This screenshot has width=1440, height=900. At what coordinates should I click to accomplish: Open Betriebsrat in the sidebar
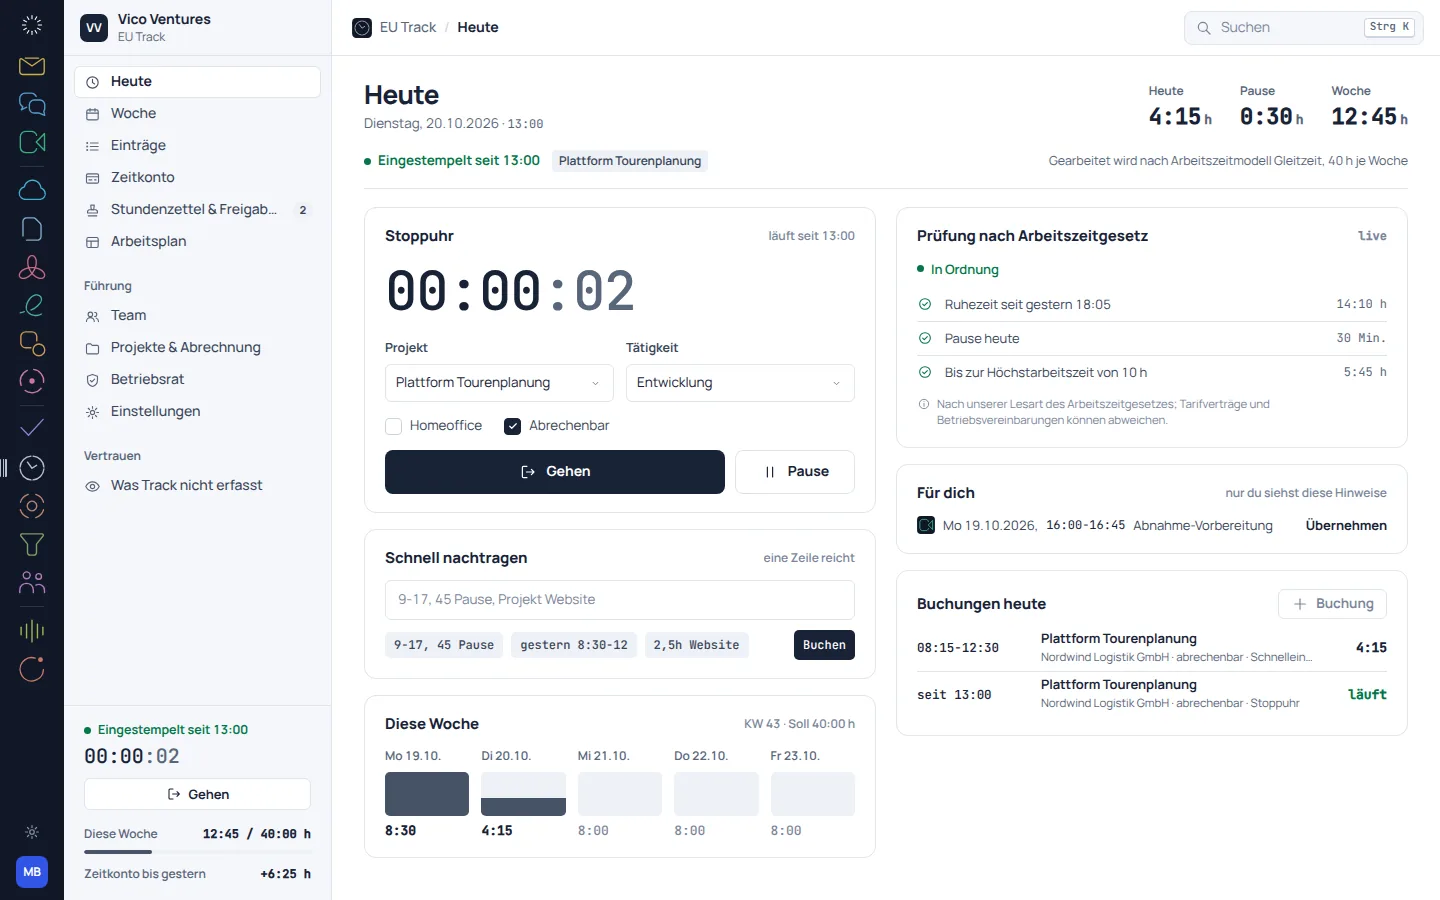click(x=197, y=380)
